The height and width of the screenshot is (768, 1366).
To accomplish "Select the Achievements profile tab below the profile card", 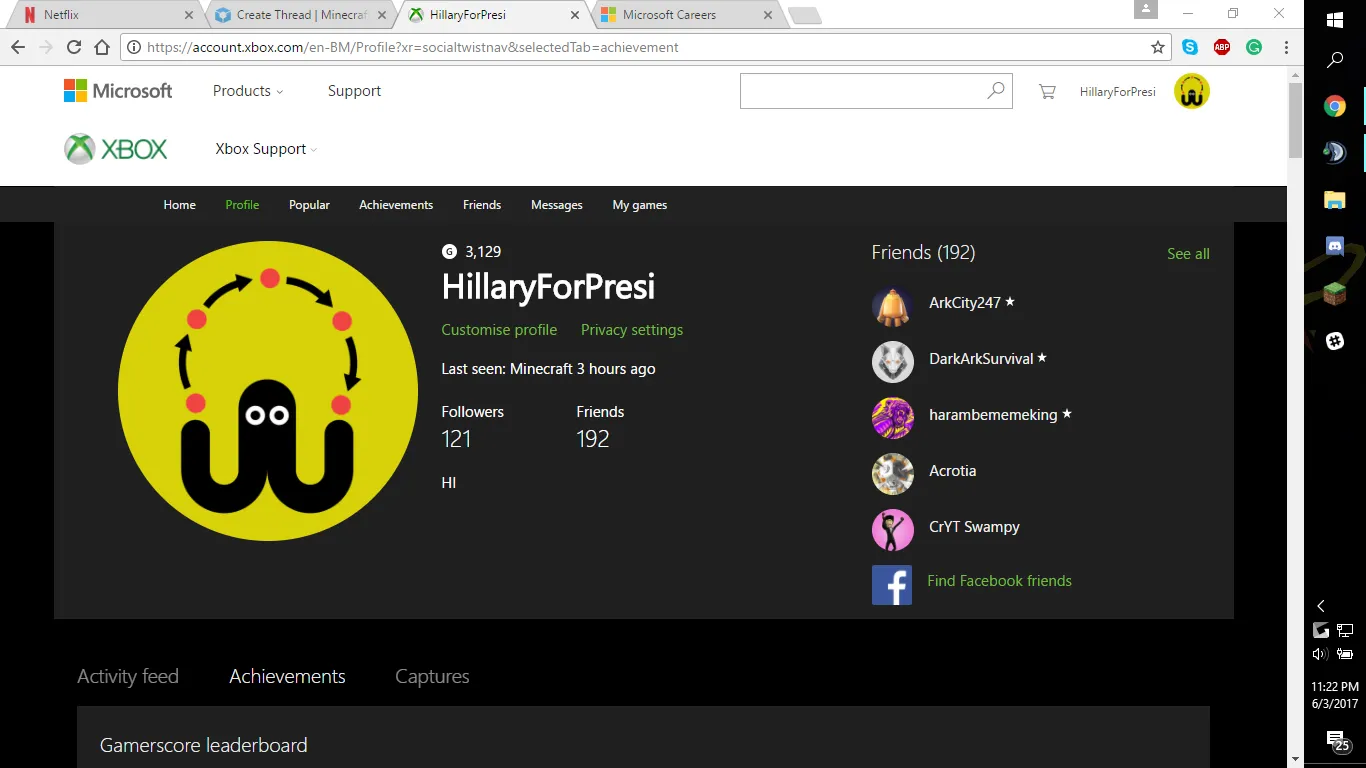I will (287, 677).
